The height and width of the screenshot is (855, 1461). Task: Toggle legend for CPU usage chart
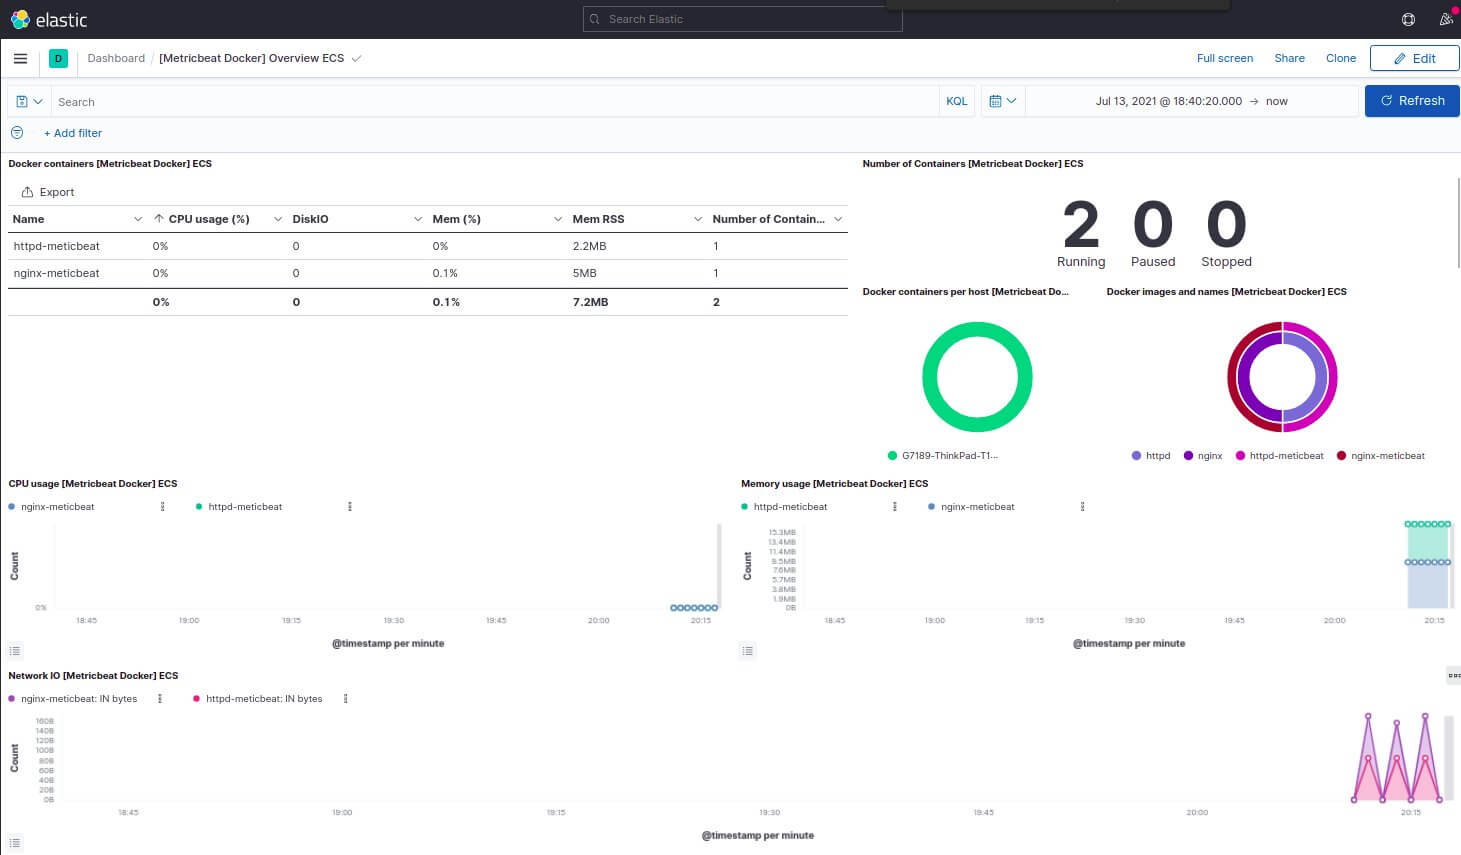pos(15,651)
